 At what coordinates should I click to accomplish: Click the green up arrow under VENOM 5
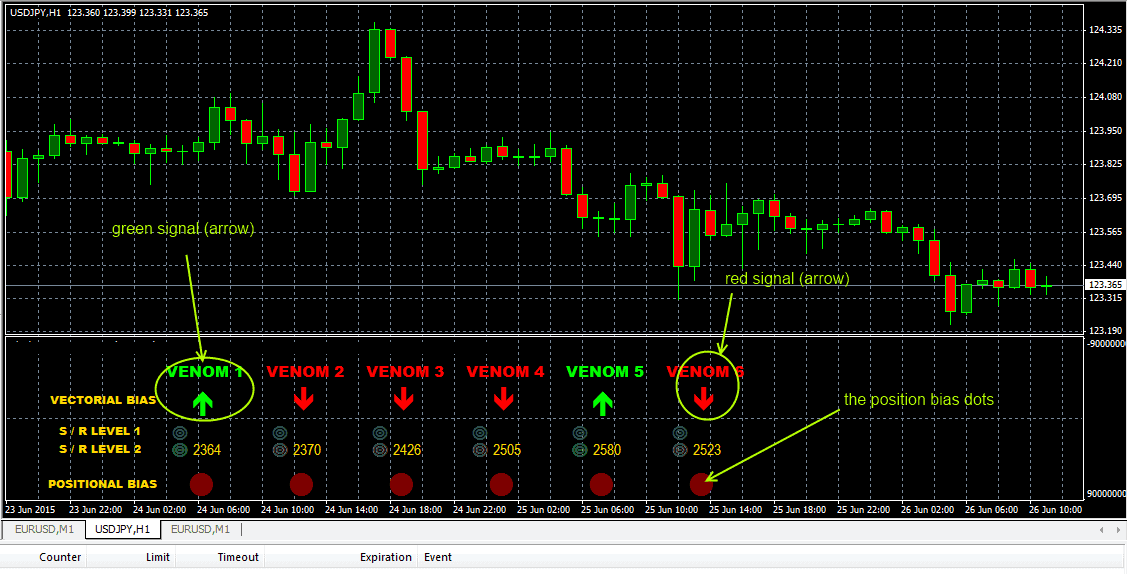[602, 403]
